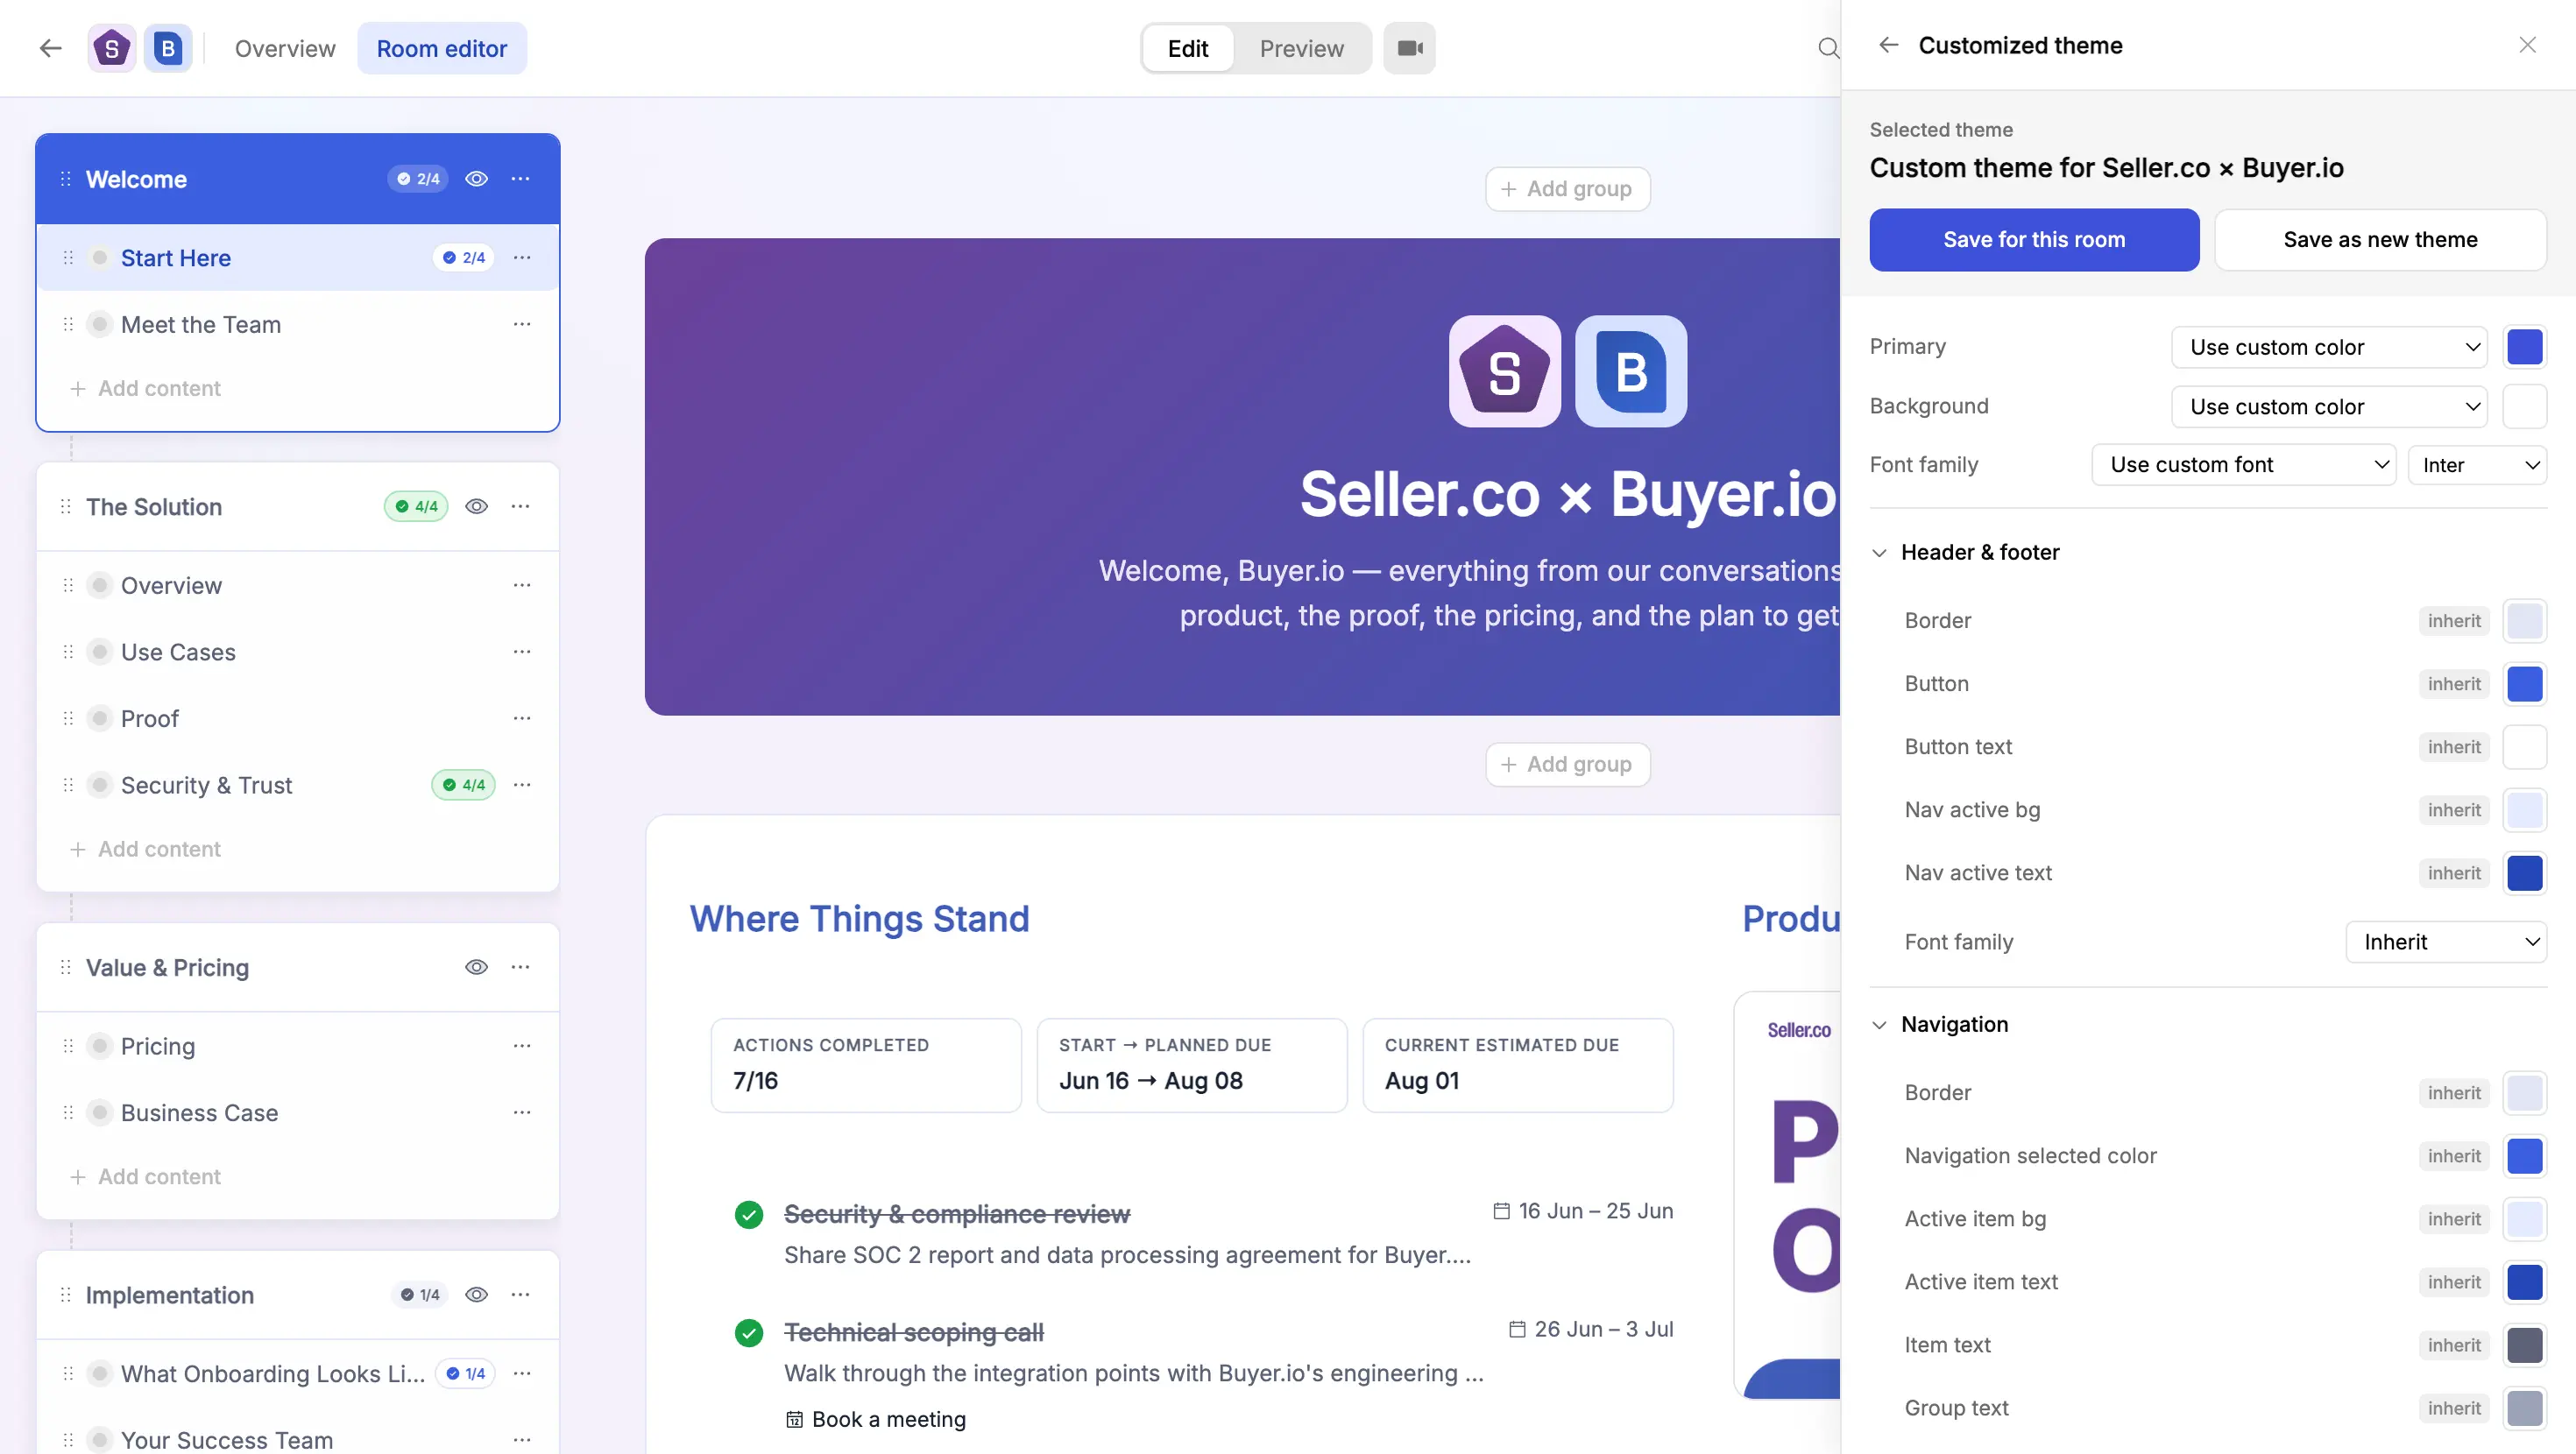Open more options for Implementation group

click(520, 1294)
